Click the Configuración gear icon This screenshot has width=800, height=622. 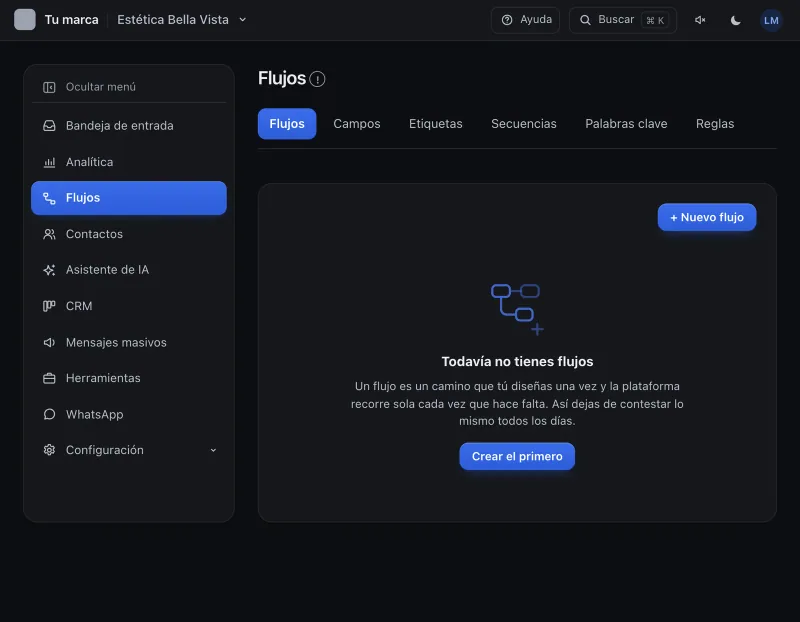tap(49, 450)
